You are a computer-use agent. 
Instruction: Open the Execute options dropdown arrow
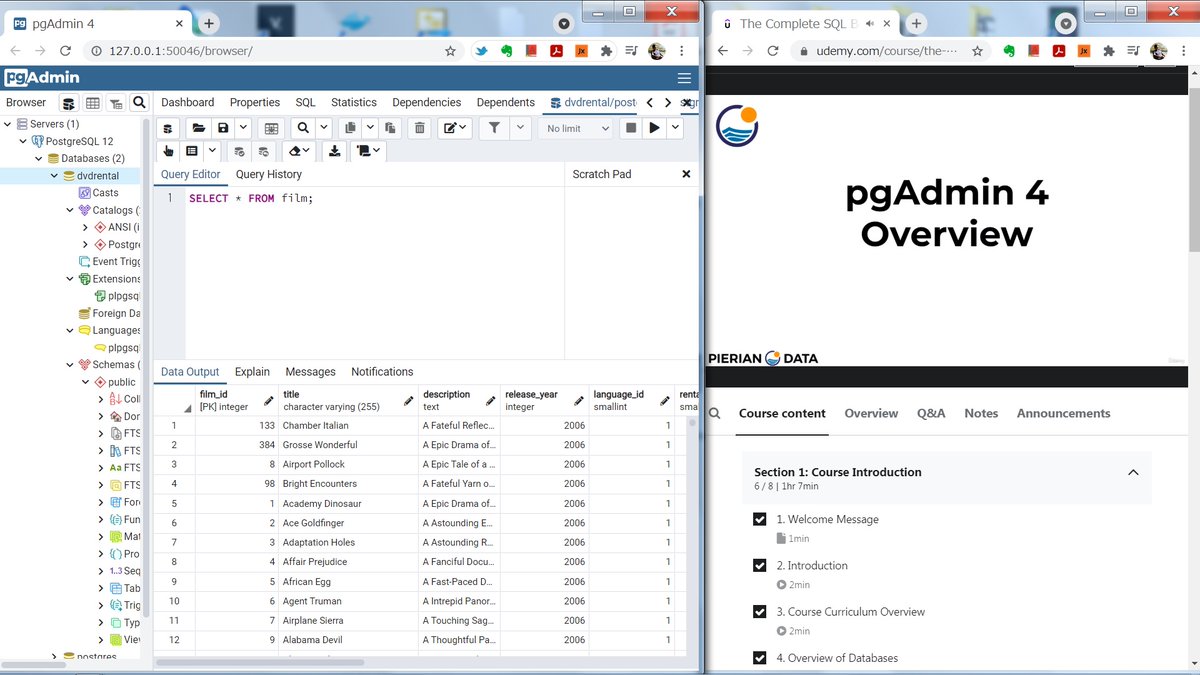coord(676,128)
